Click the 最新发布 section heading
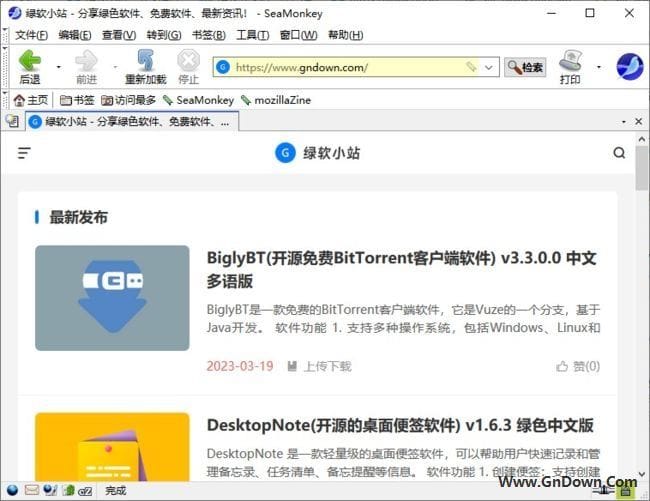 78,217
